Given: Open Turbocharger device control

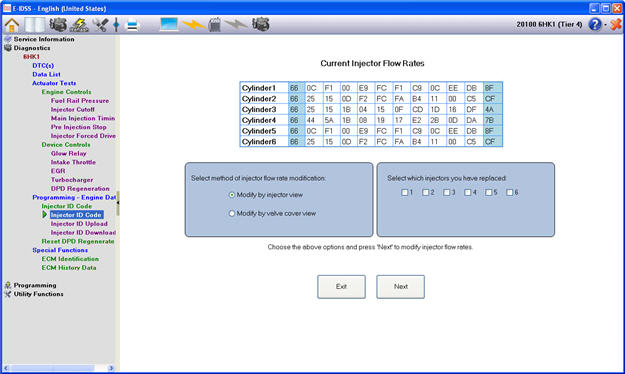Looking at the screenshot, I should [x=72, y=179].
